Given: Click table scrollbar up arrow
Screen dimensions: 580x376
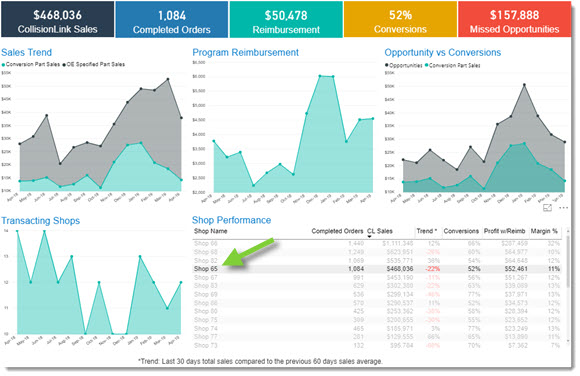Looking at the screenshot, I should coord(568,231).
